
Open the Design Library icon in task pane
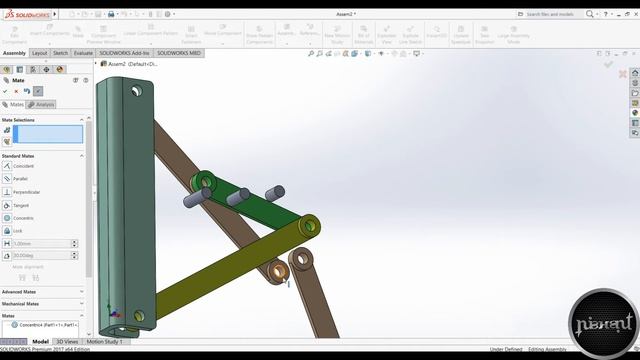(635, 83)
